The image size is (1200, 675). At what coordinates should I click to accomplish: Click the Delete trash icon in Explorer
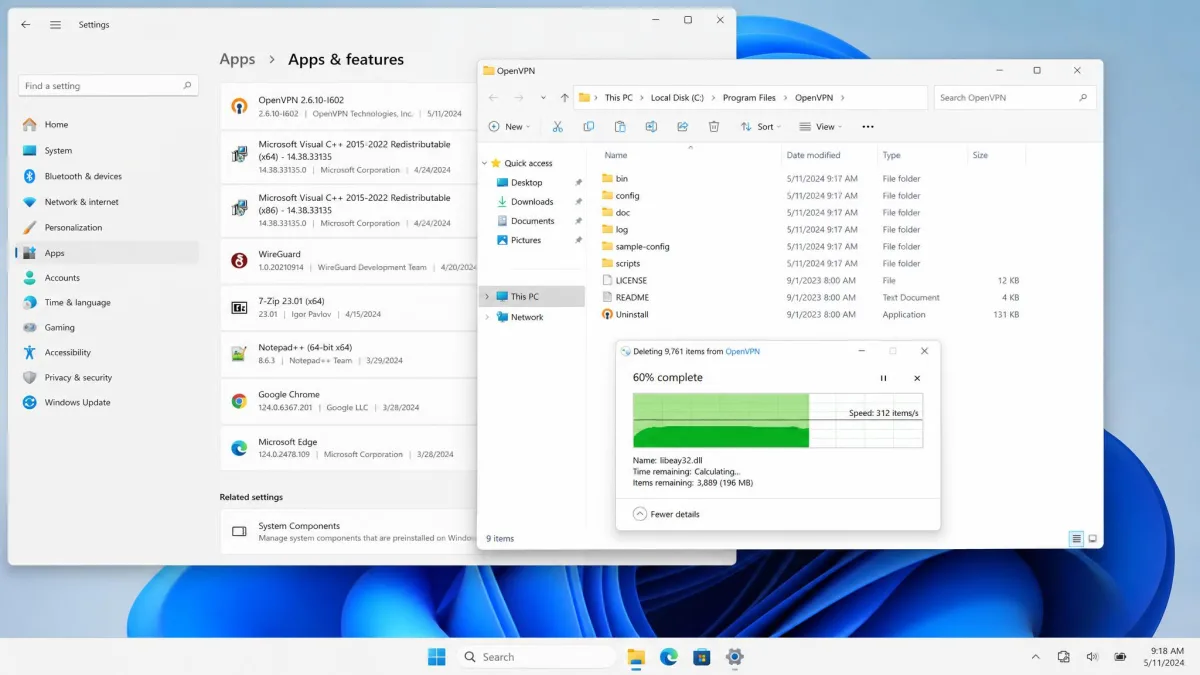(x=714, y=127)
